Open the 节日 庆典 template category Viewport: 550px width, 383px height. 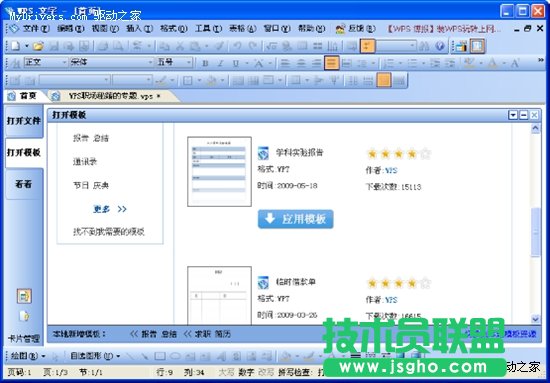click(x=91, y=185)
